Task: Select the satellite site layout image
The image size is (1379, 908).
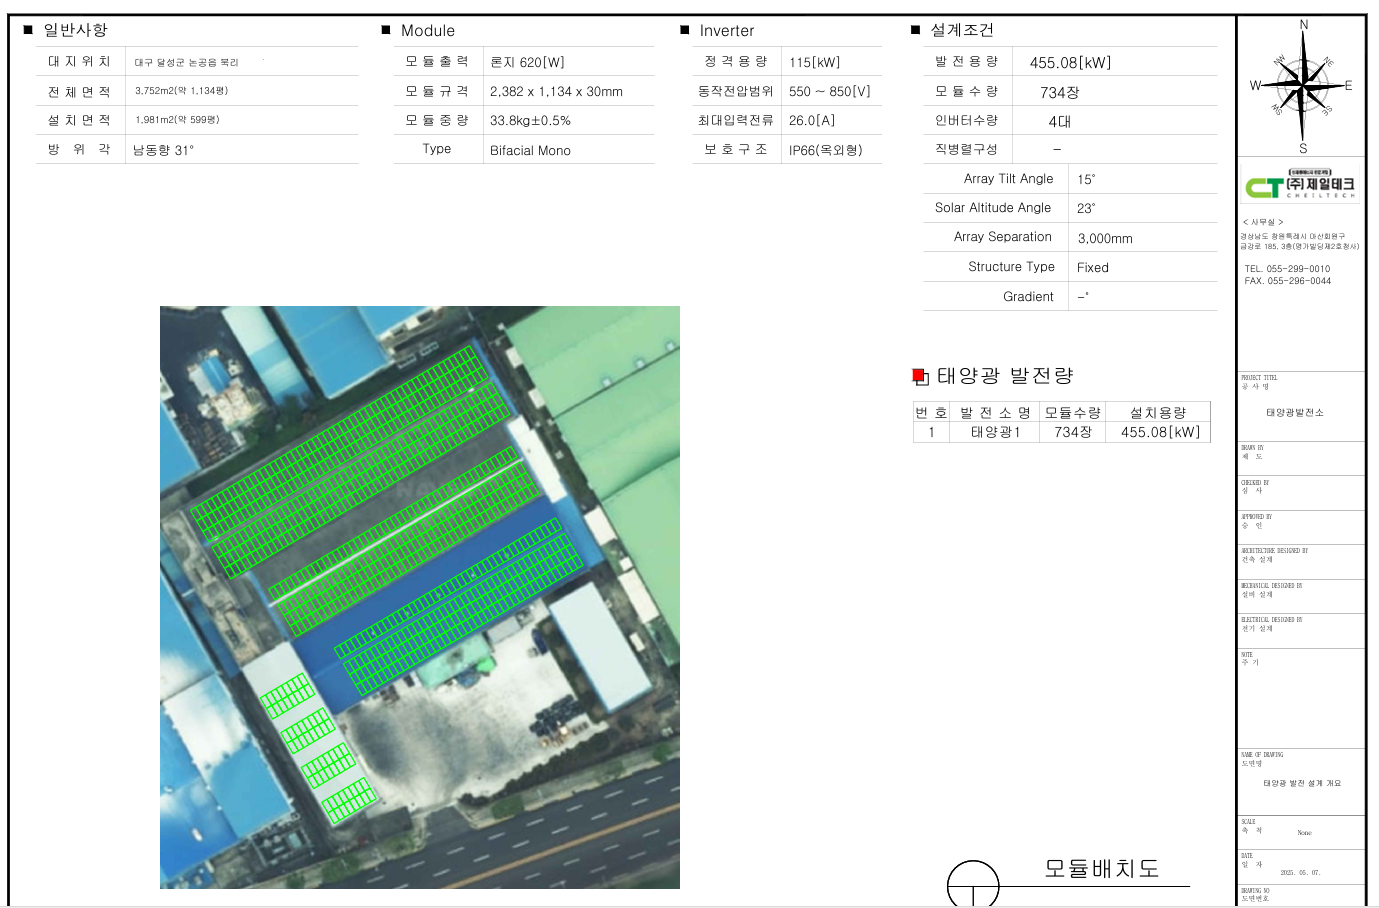Action: [x=420, y=597]
